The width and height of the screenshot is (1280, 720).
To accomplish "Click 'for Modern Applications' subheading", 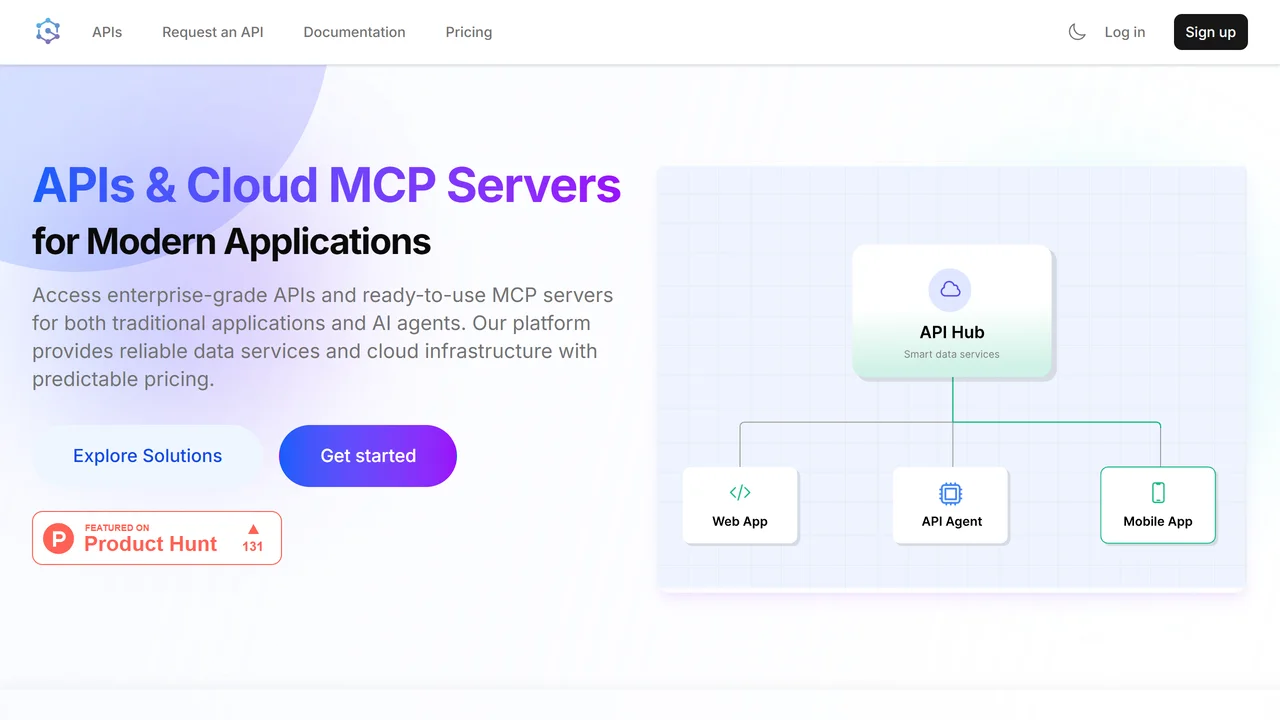I will pos(231,241).
